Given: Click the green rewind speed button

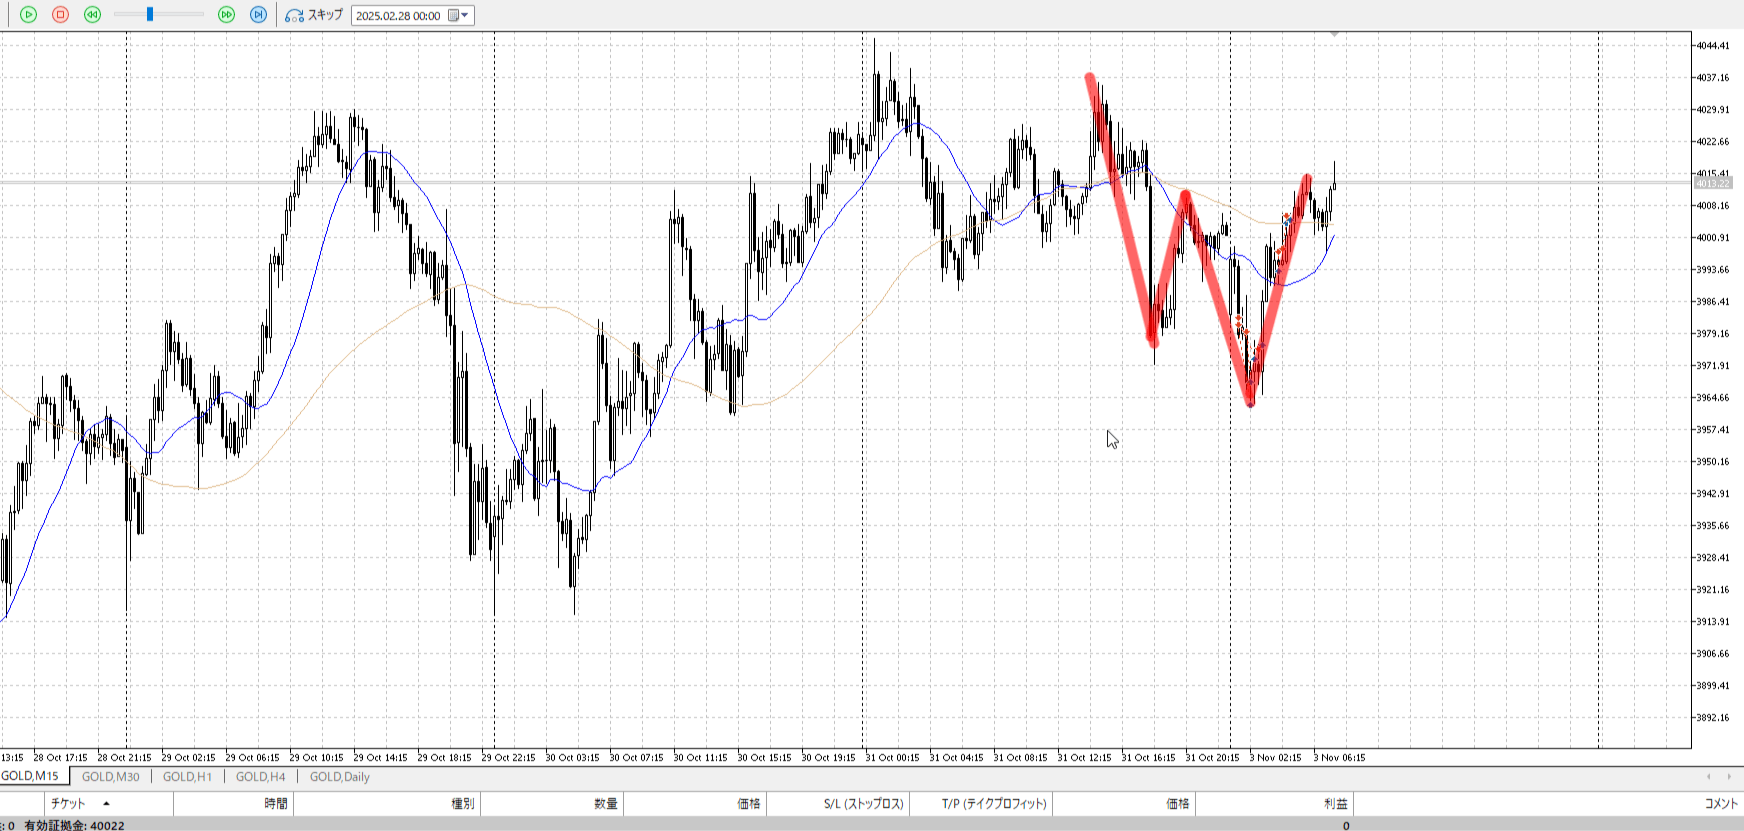Looking at the screenshot, I should point(92,15).
